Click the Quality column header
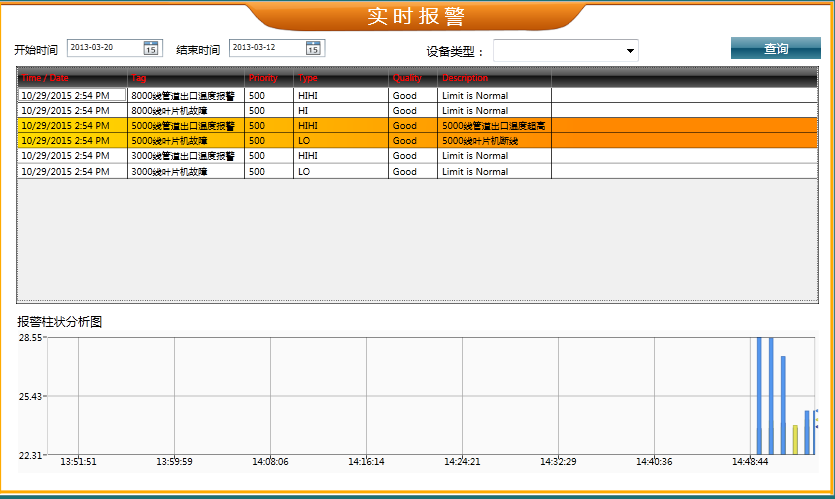835x499 pixels. (412, 78)
